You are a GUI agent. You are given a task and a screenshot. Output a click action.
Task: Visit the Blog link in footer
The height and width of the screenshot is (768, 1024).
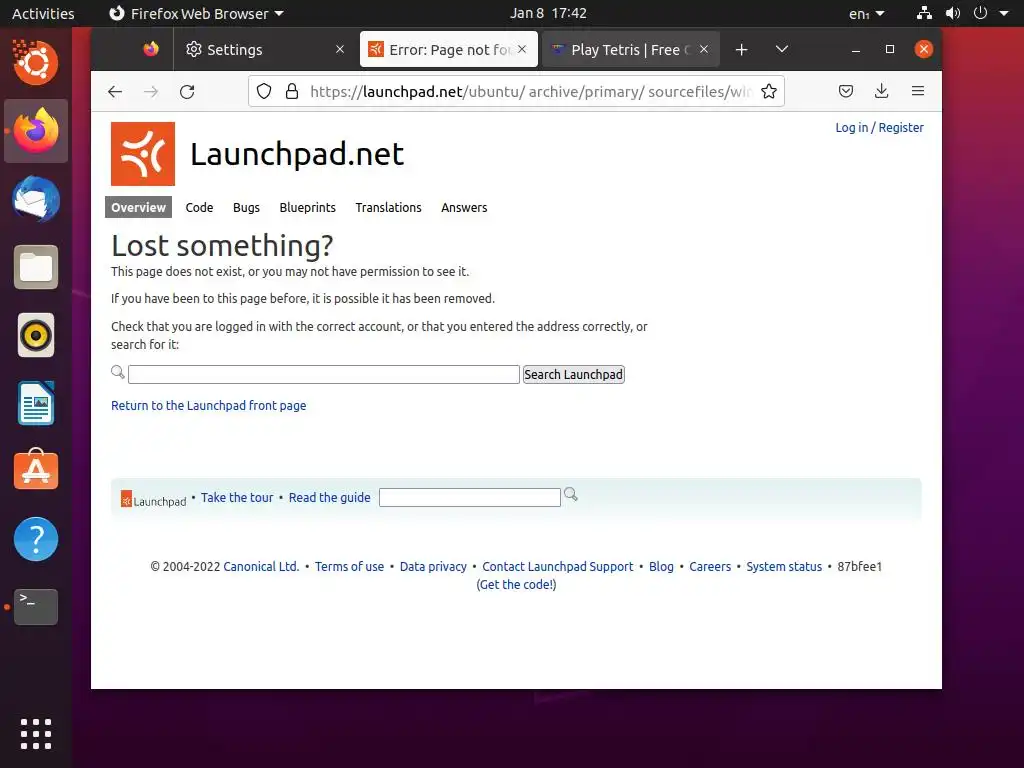[661, 567]
